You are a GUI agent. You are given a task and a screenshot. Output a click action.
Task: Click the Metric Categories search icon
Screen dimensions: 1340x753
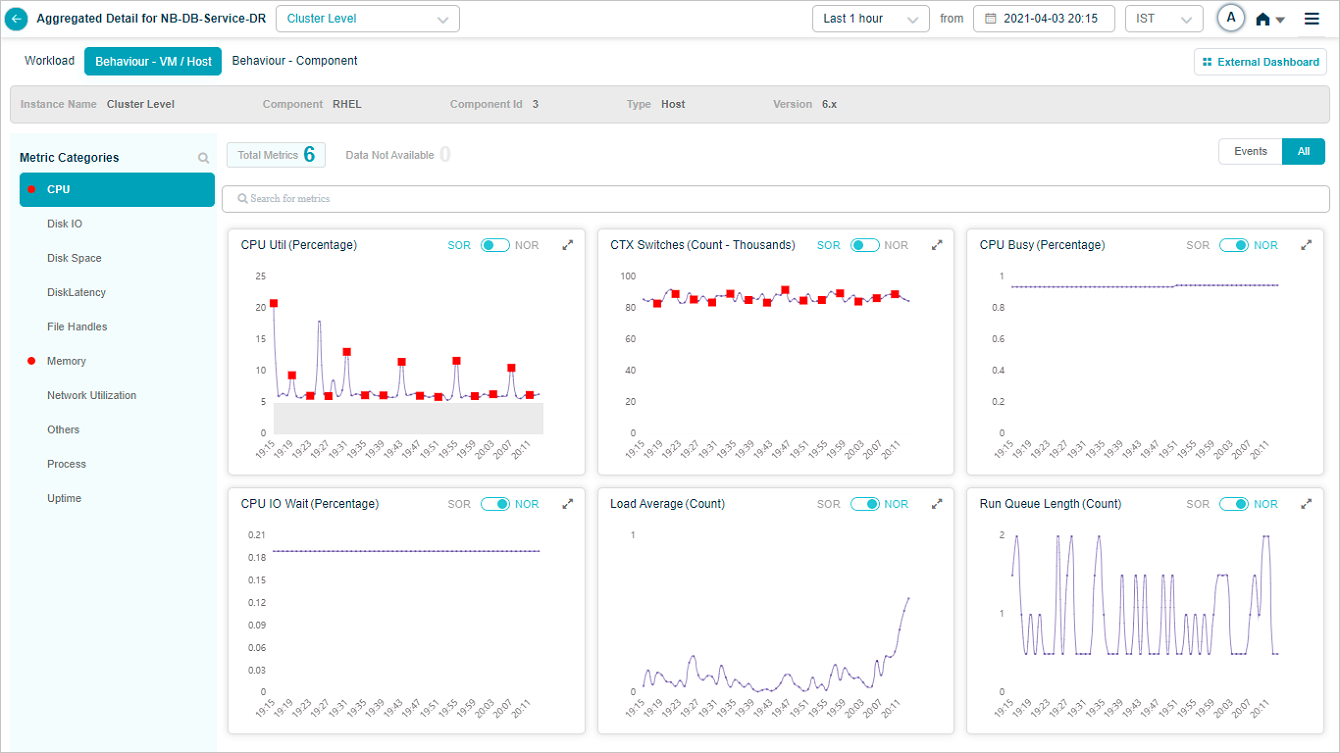click(204, 158)
